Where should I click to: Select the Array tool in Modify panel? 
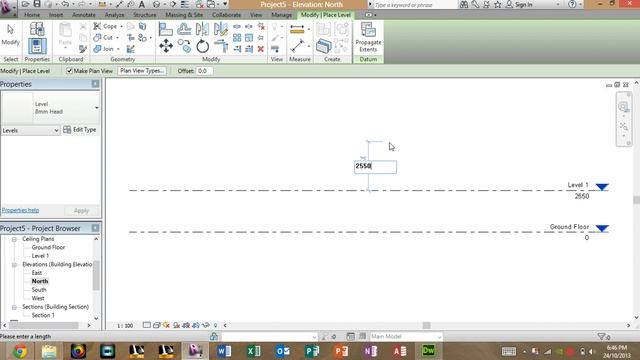[237, 38]
